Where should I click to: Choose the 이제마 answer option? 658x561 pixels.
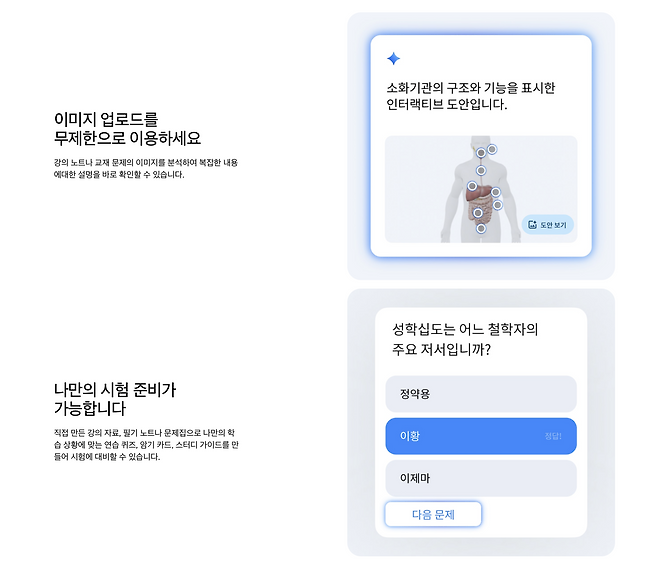(481, 478)
